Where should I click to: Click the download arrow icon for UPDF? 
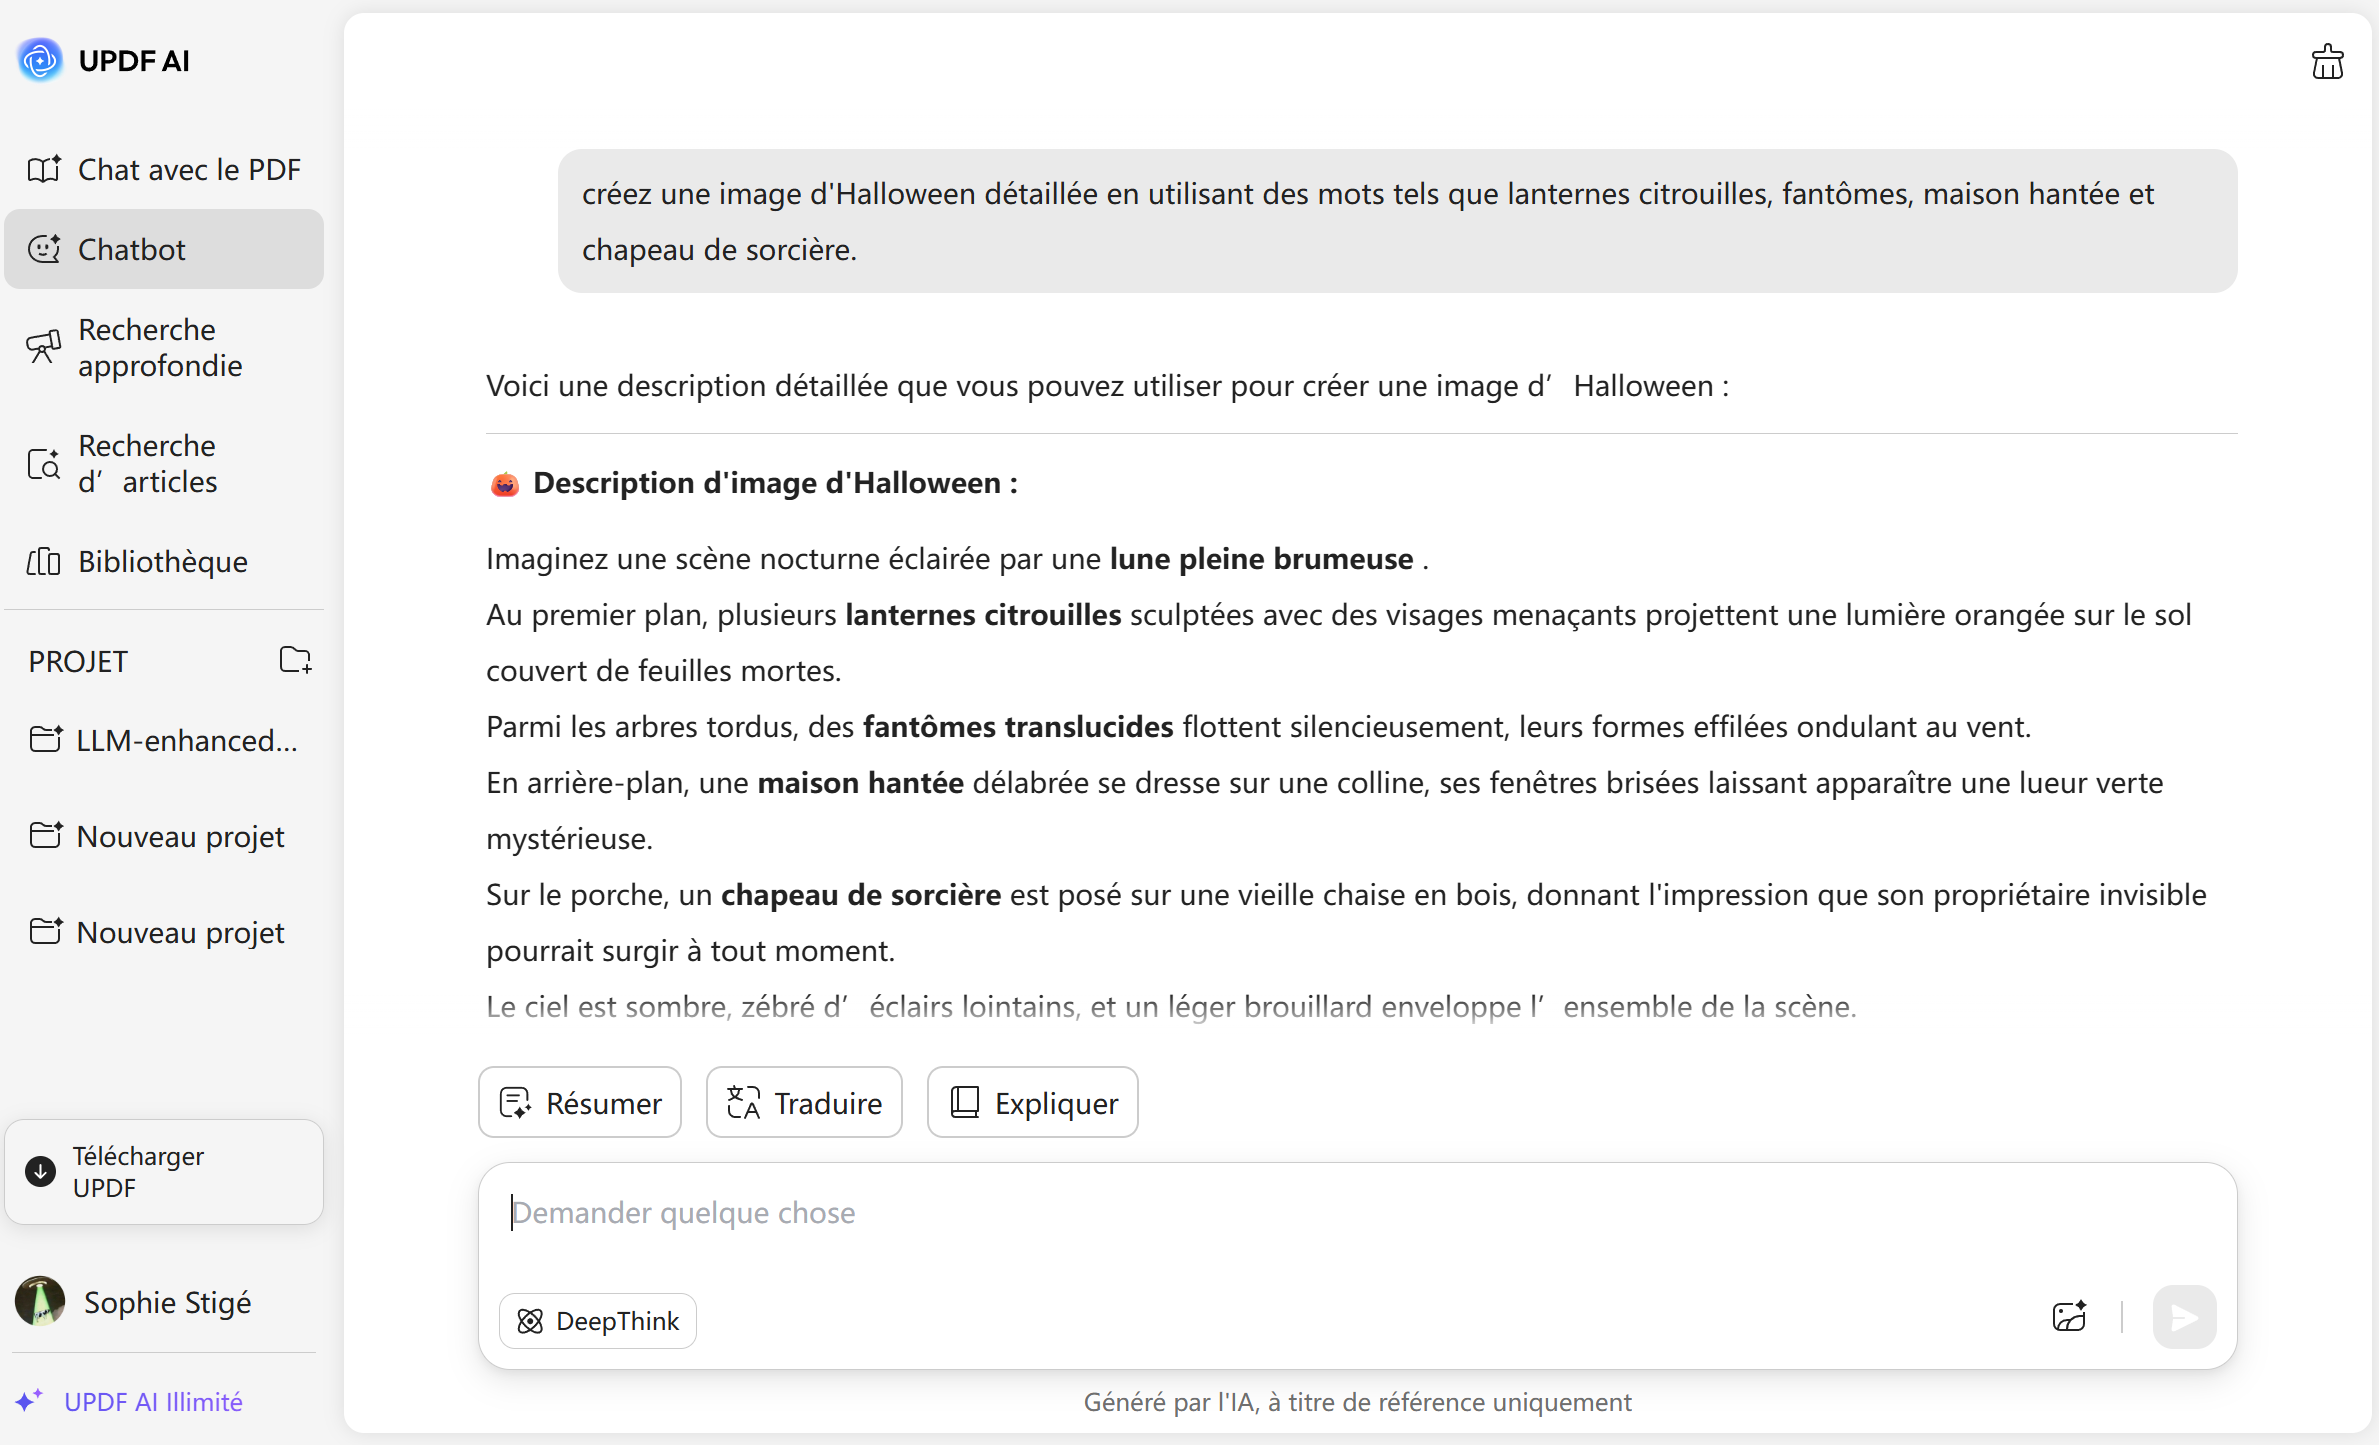[x=41, y=1171]
